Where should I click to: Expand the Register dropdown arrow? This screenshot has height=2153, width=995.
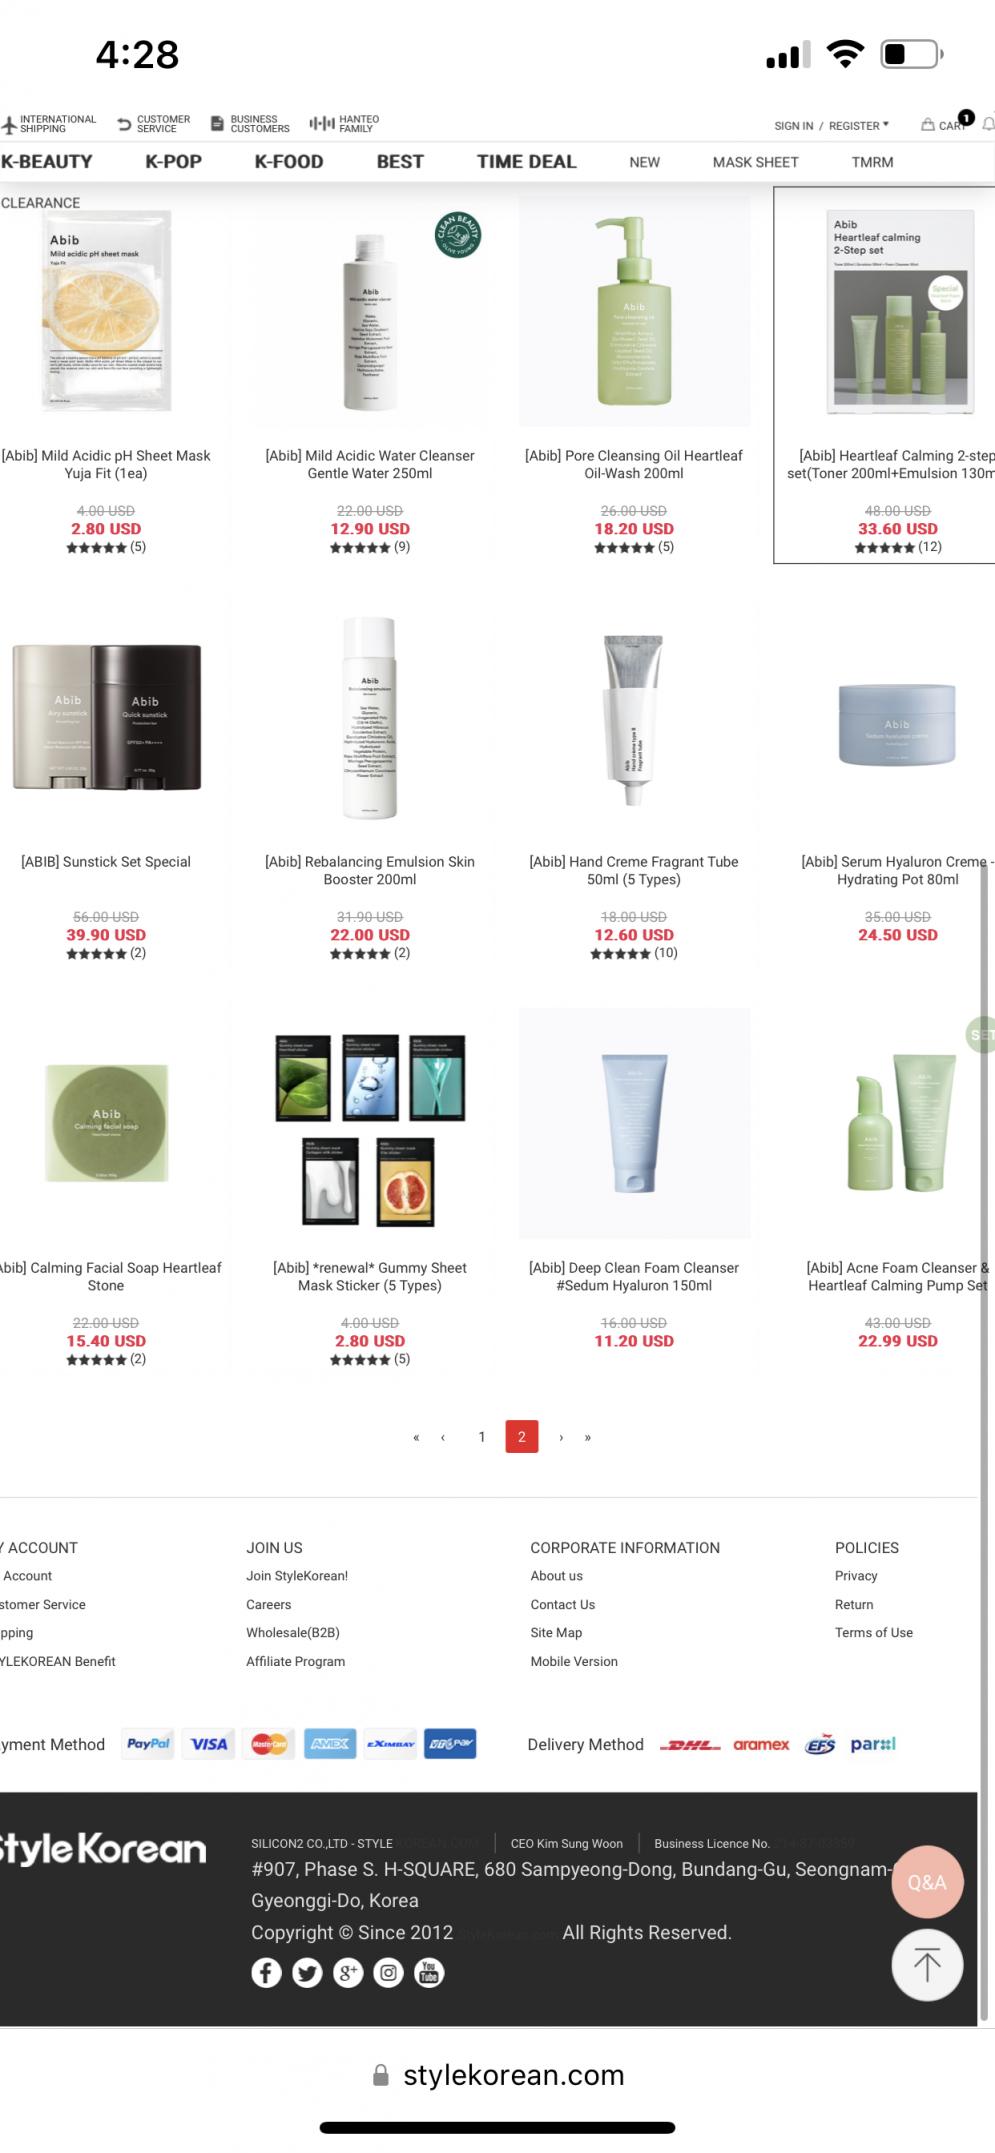pos(886,125)
